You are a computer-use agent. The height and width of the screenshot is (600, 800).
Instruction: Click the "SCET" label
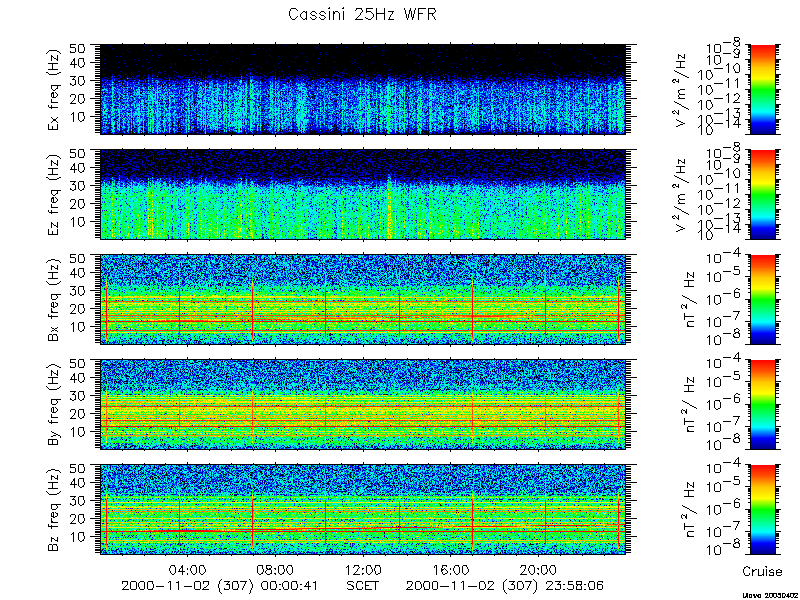click(x=362, y=585)
